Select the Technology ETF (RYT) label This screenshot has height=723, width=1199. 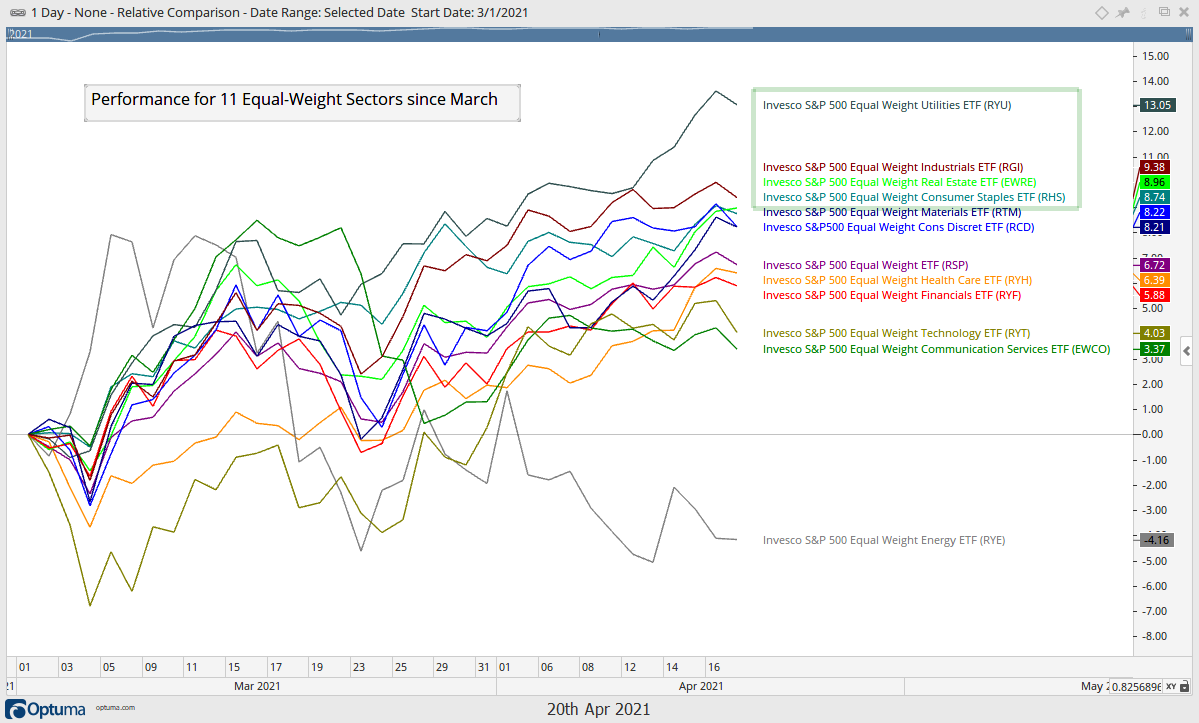click(x=896, y=333)
